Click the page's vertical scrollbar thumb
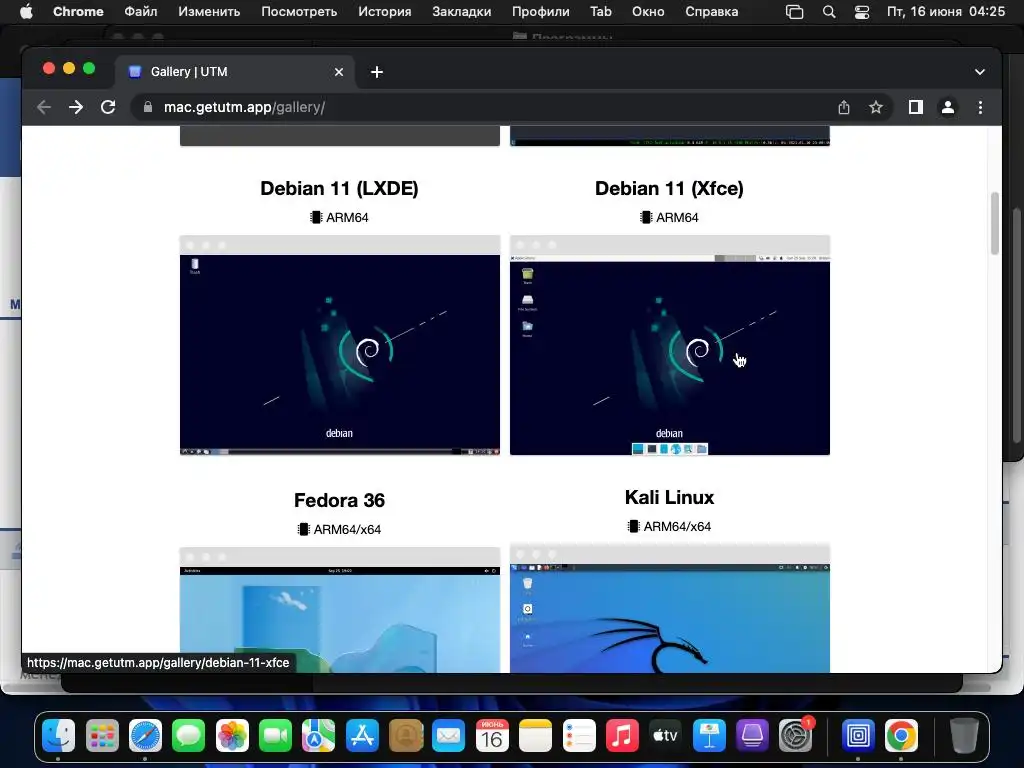The image size is (1024, 768). [995, 223]
